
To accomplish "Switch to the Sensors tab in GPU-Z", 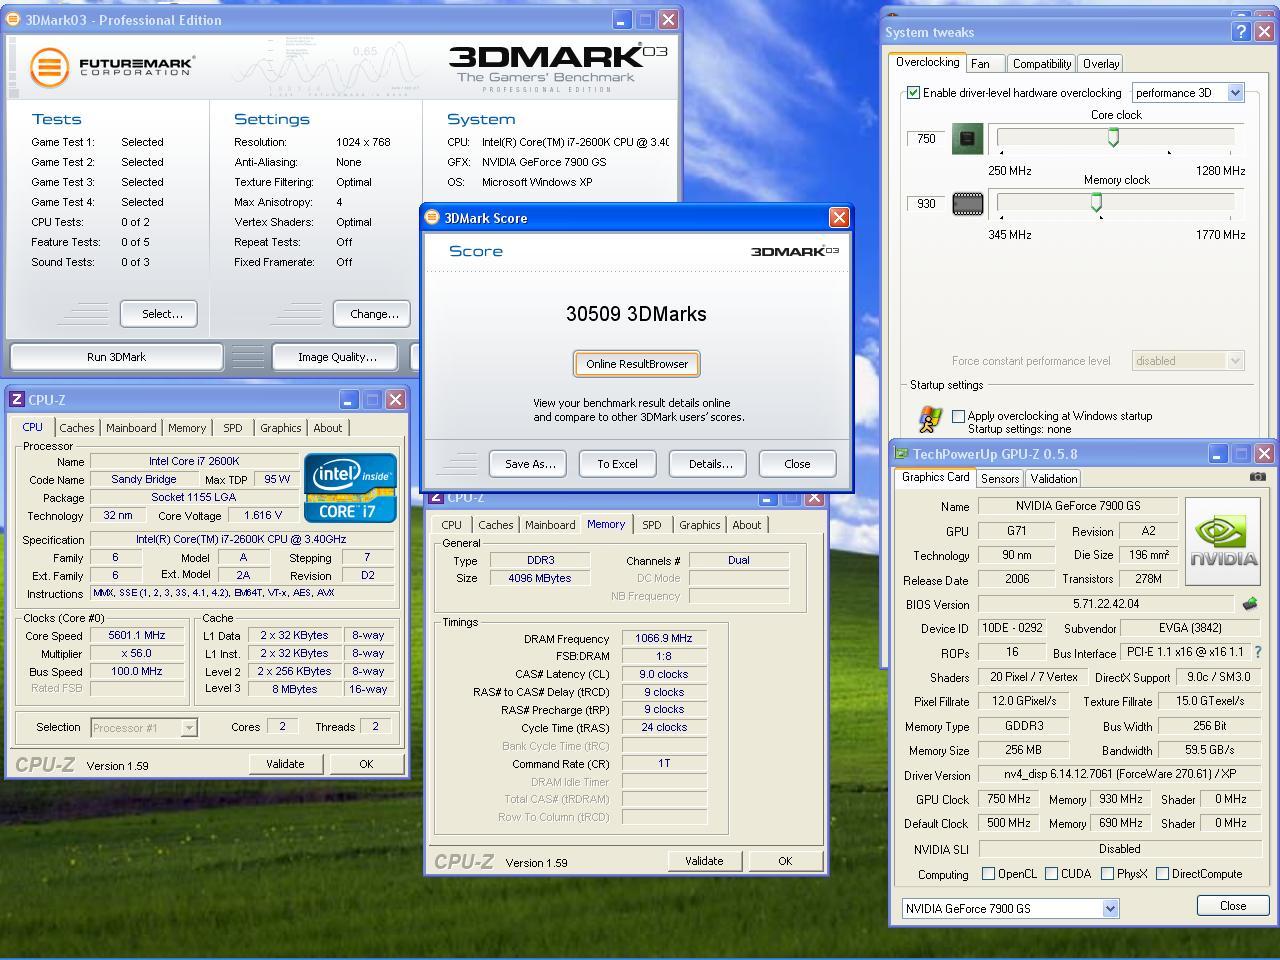I will pyautogui.click(x=999, y=479).
